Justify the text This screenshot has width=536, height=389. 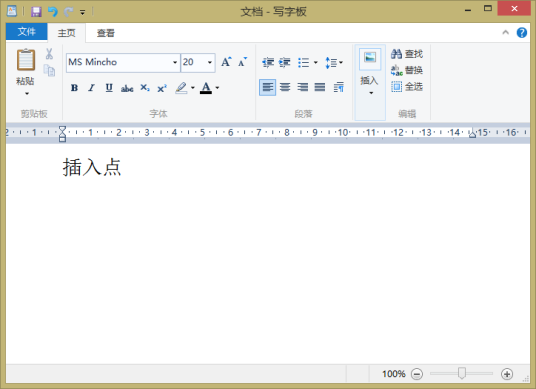pyautogui.click(x=320, y=87)
